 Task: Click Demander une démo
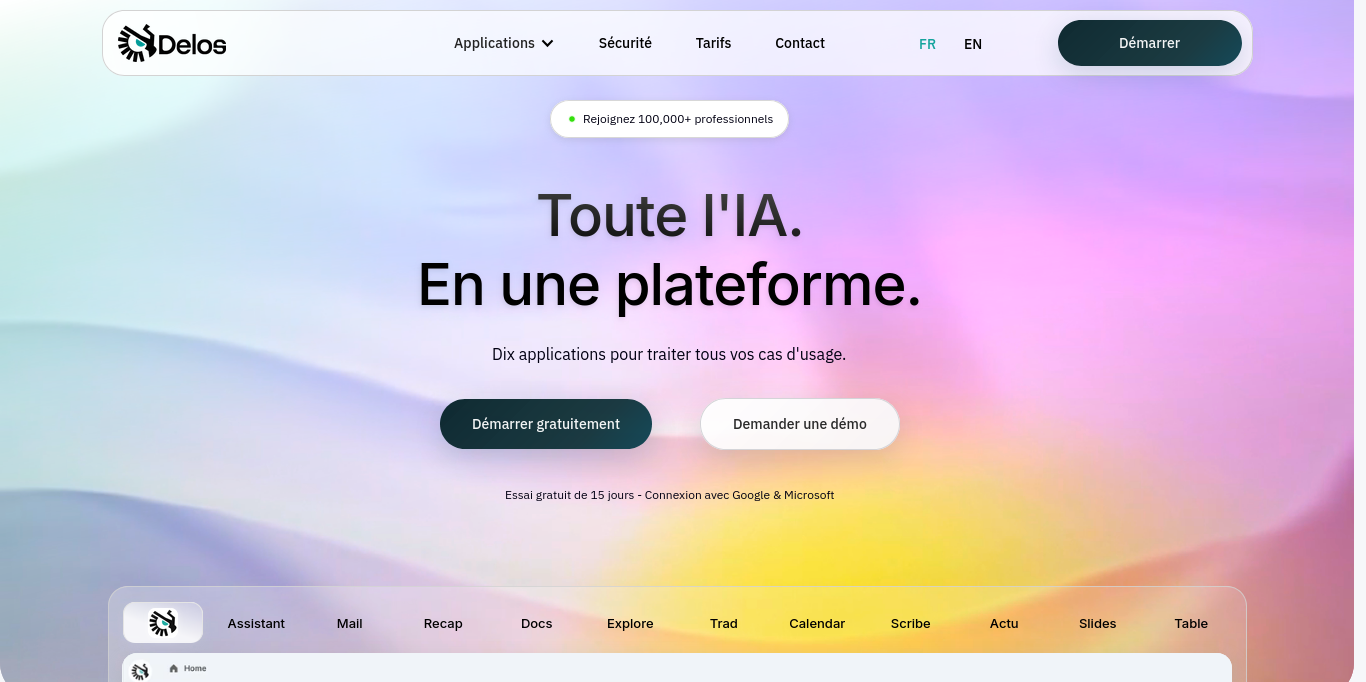click(799, 423)
